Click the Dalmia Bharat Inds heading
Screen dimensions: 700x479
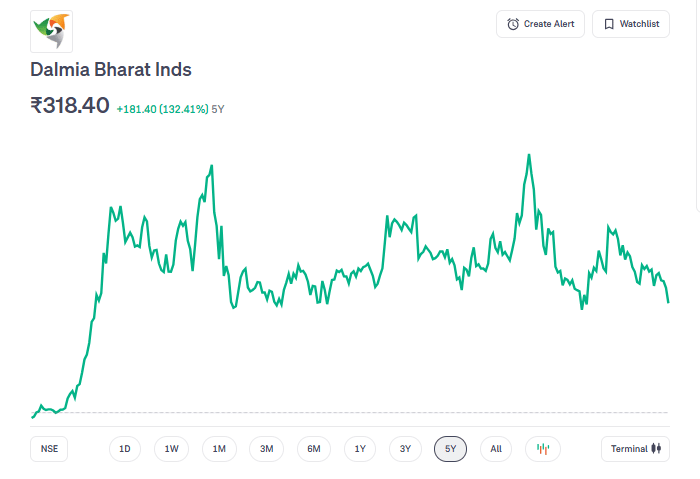[x=111, y=70]
